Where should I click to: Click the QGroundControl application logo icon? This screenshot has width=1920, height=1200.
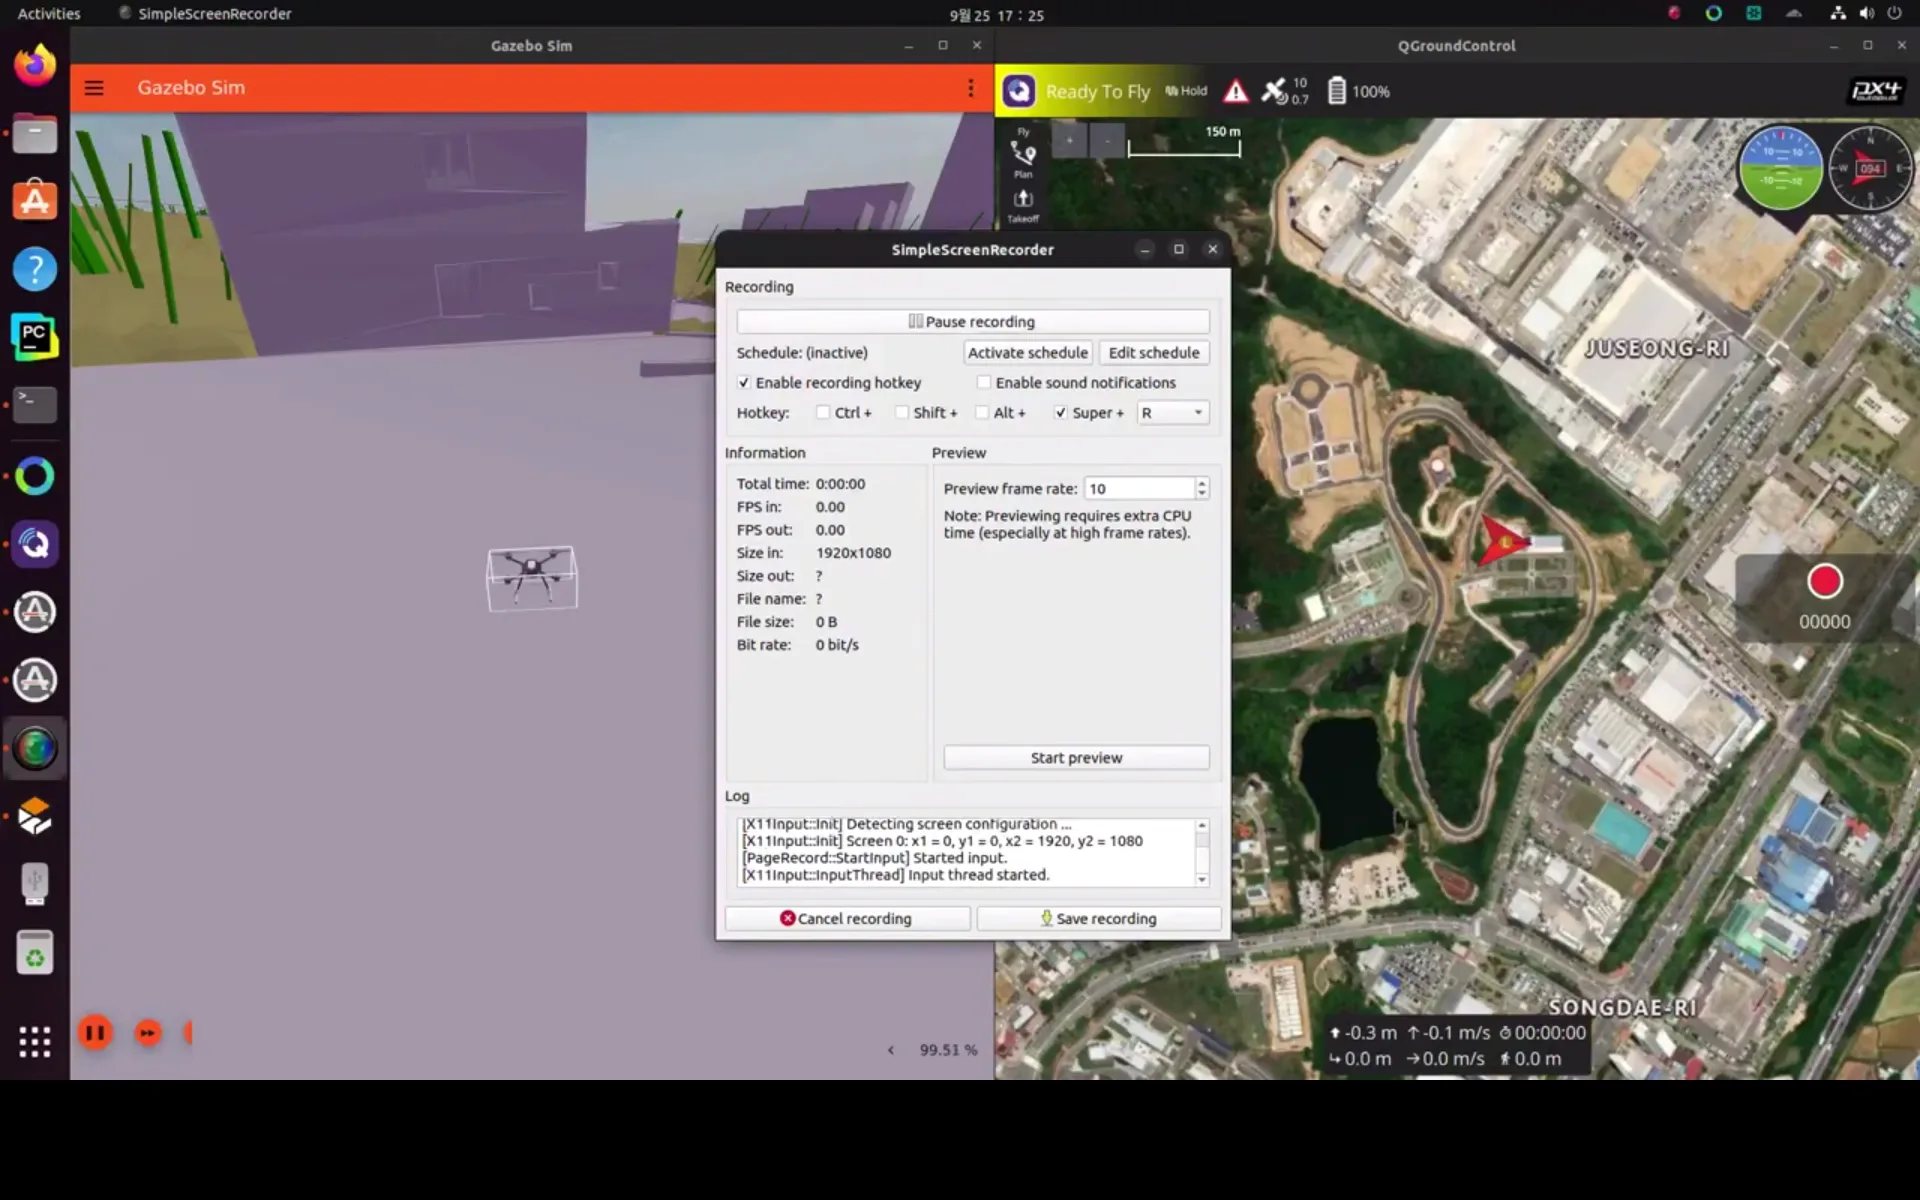click(x=1019, y=91)
